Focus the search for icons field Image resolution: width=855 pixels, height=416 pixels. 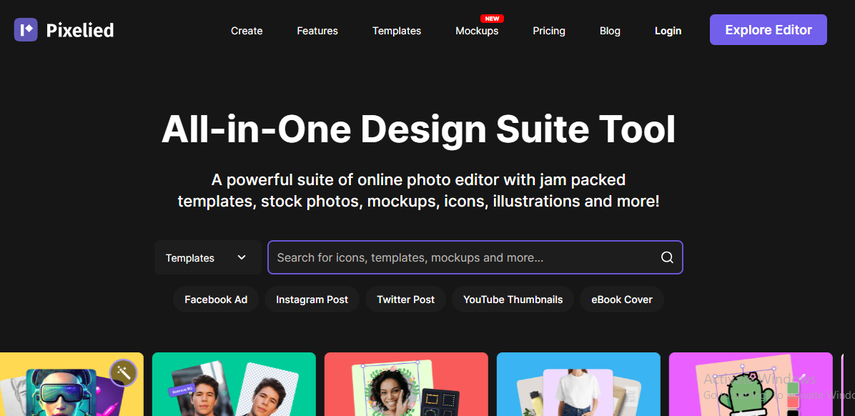[x=475, y=257]
